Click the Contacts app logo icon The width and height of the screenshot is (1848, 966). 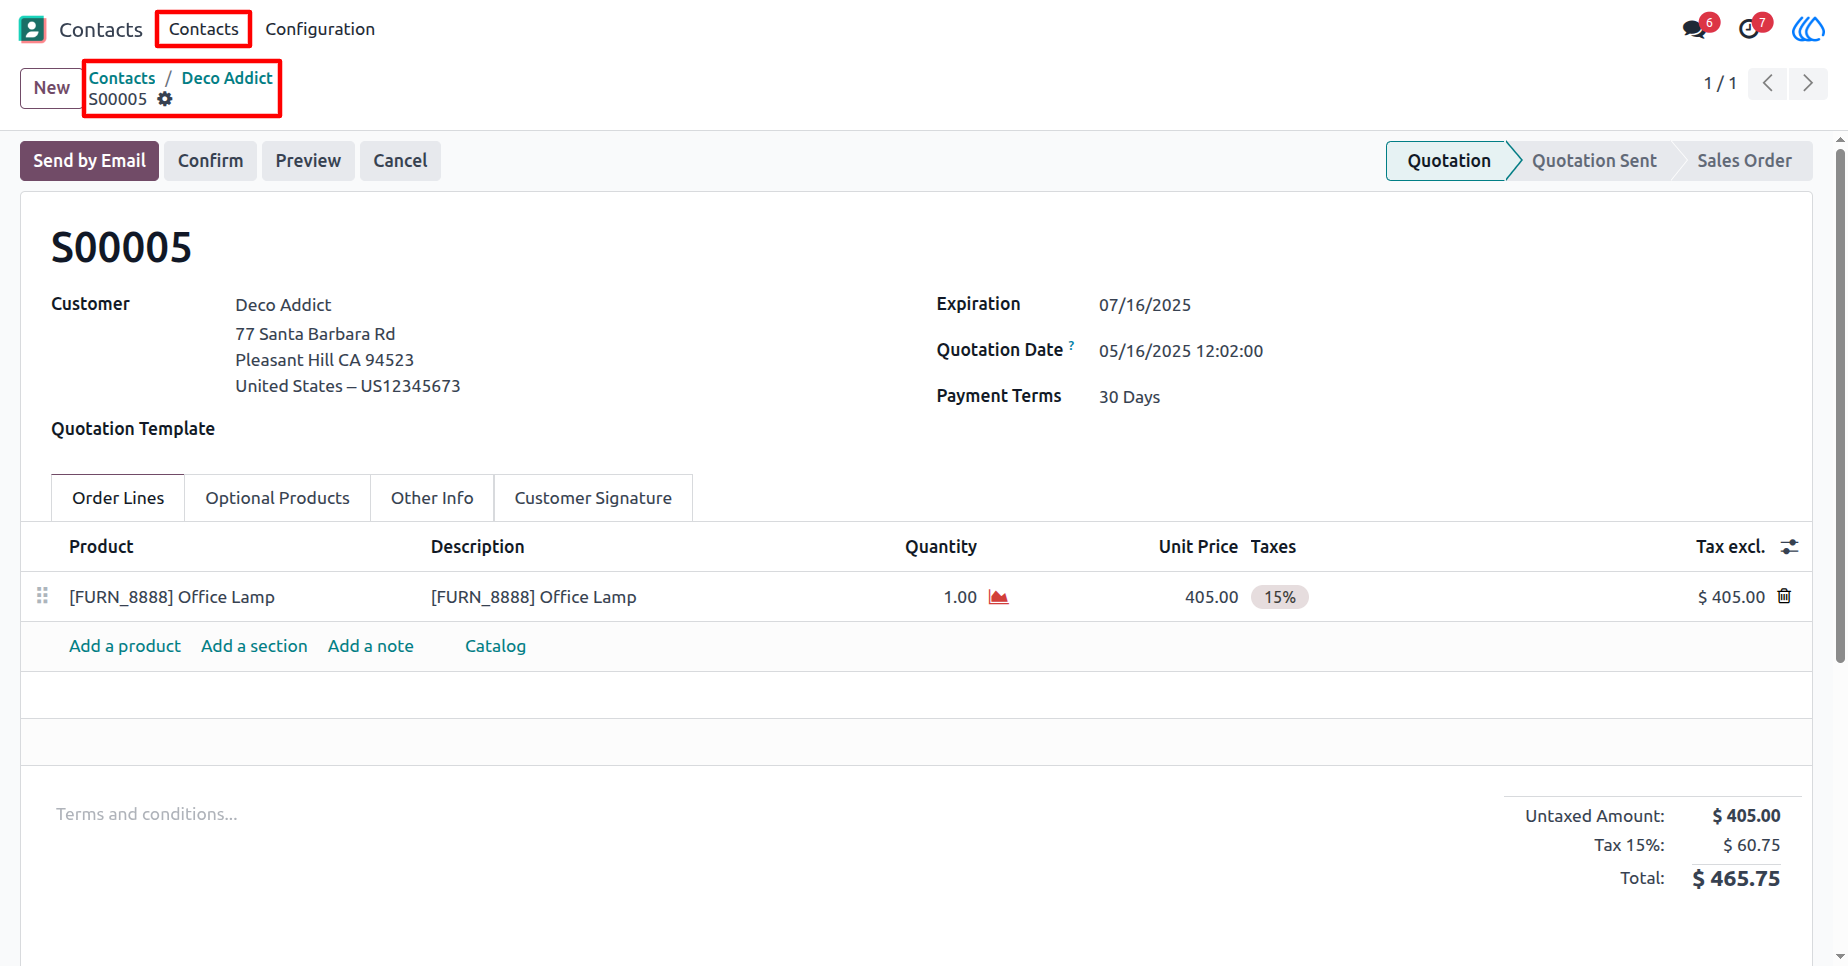point(32,29)
